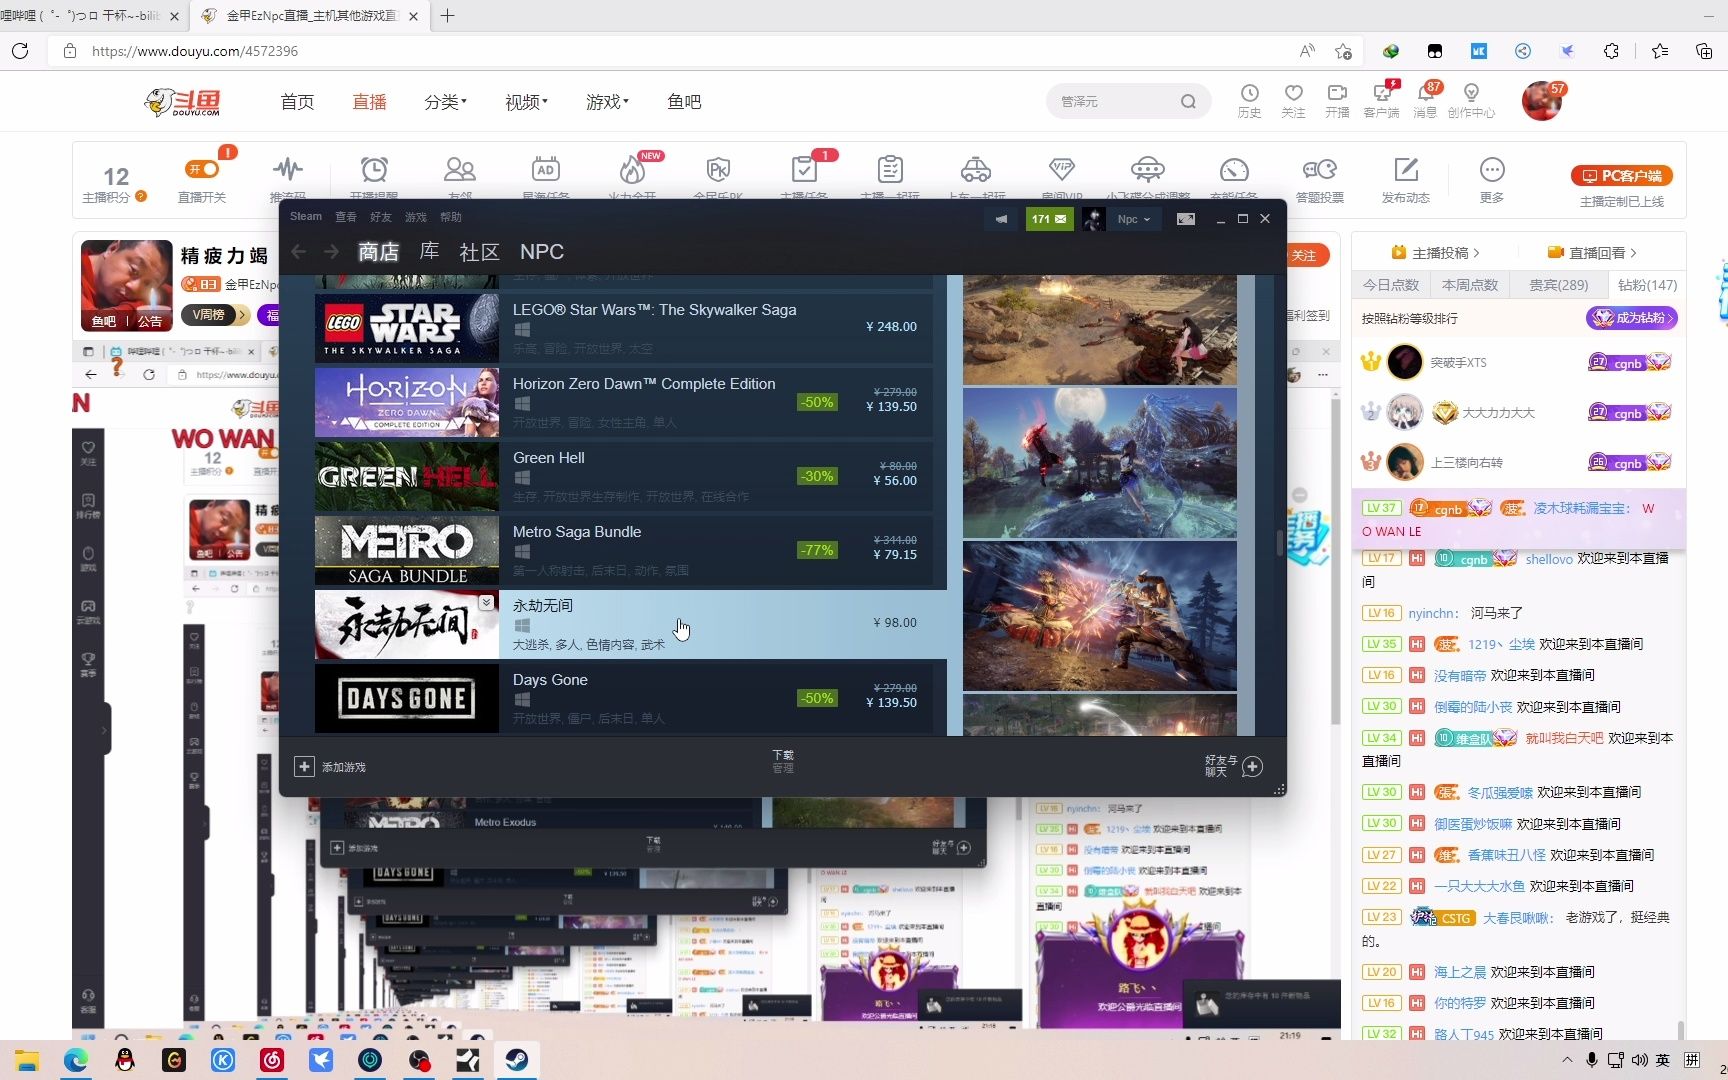Screen dimensions: 1728x1080
Task: Click Steam back navigation arrow
Action: click(298, 252)
